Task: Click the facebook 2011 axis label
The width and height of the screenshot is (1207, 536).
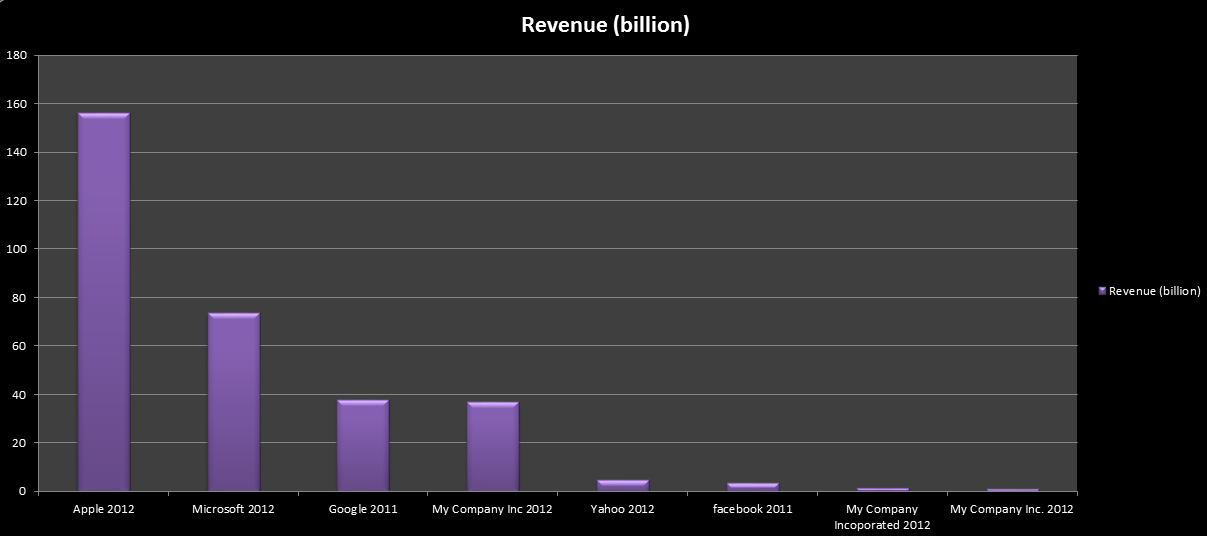Action: 752,509
